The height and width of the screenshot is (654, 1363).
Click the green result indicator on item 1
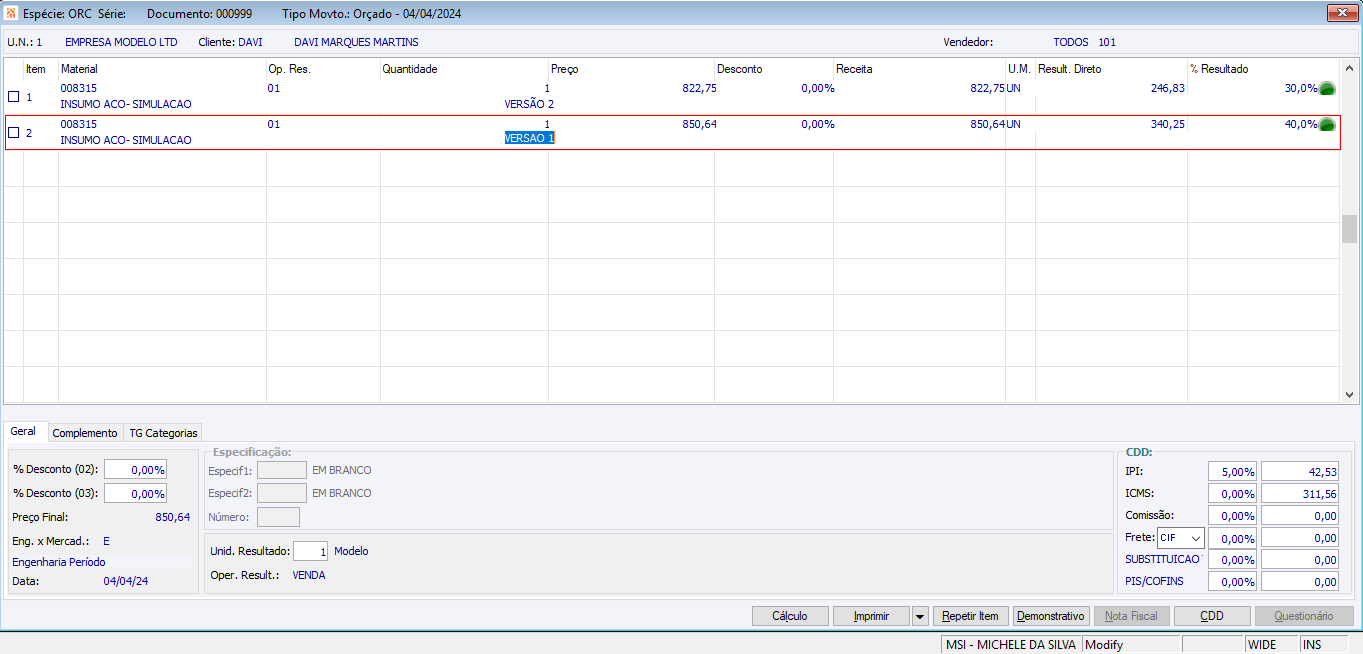click(x=1327, y=89)
